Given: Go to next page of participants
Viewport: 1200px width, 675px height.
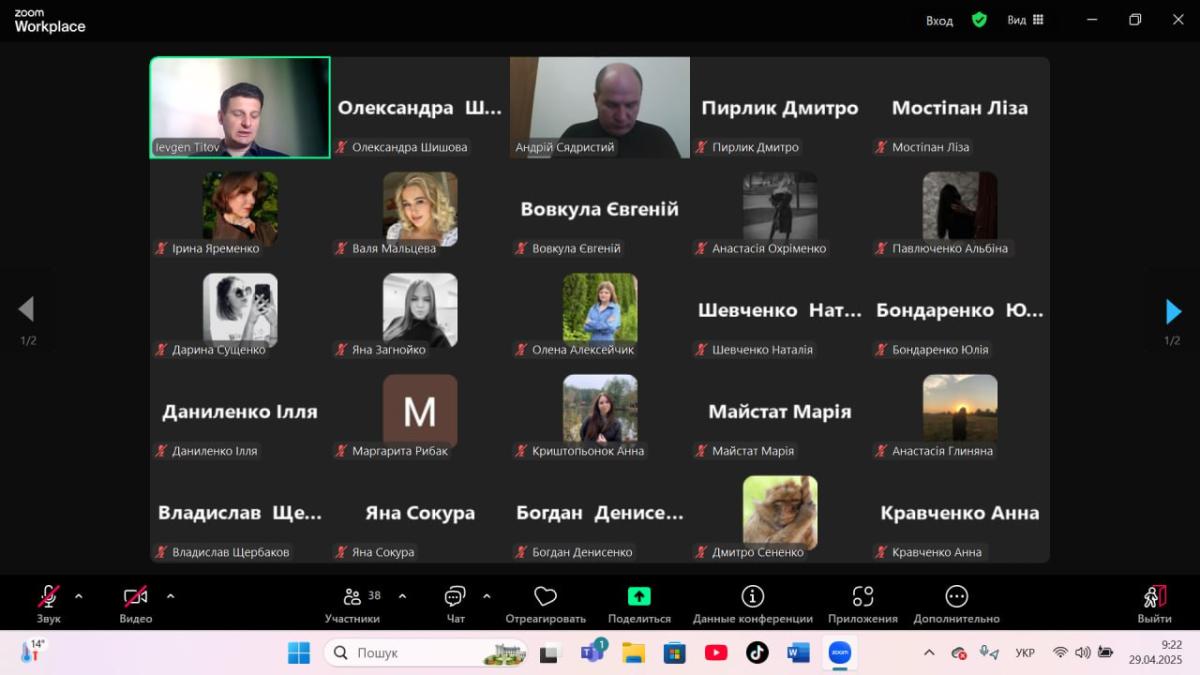Looking at the screenshot, I should 1173,311.
